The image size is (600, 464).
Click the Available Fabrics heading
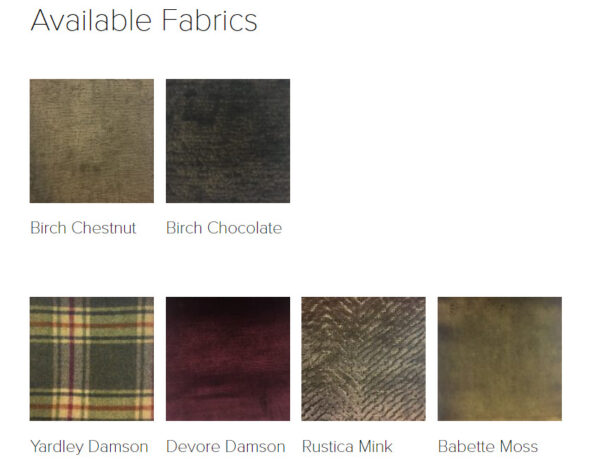(x=144, y=20)
